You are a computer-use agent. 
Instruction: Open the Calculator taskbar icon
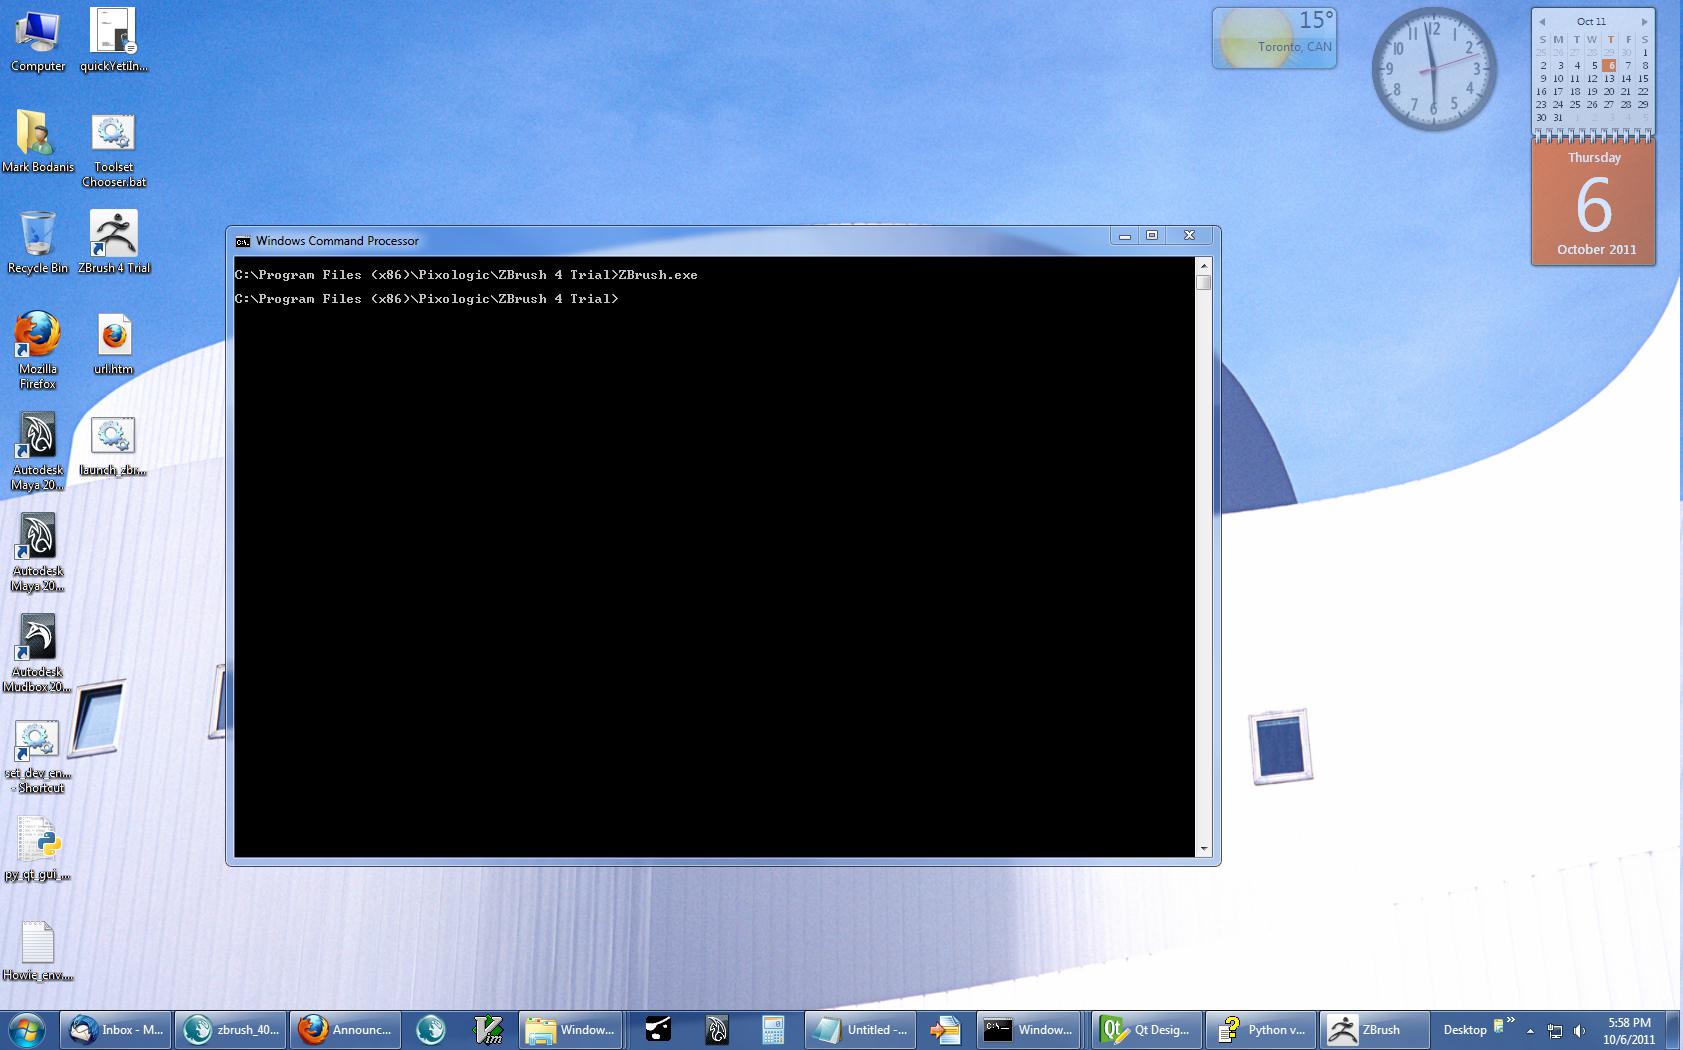click(x=772, y=1029)
